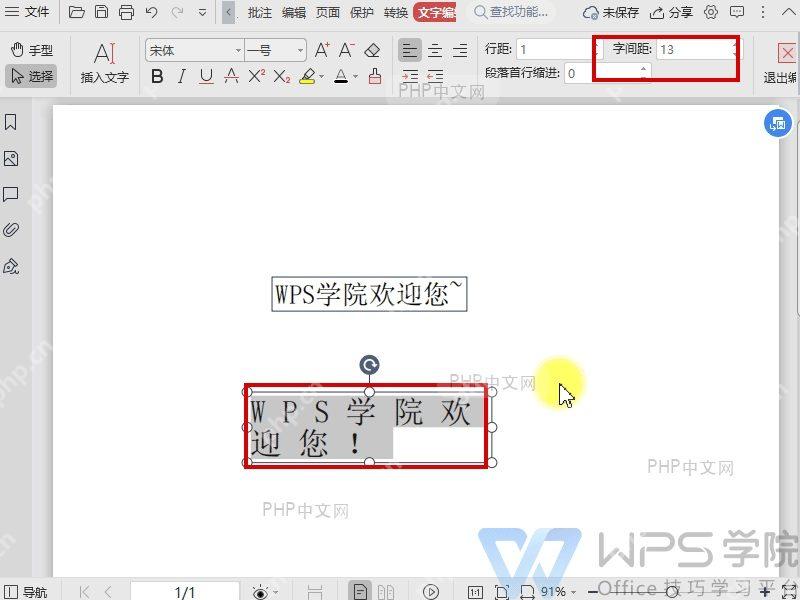Open the more options dots menu
This screenshot has height=600, width=800.
tap(763, 12)
